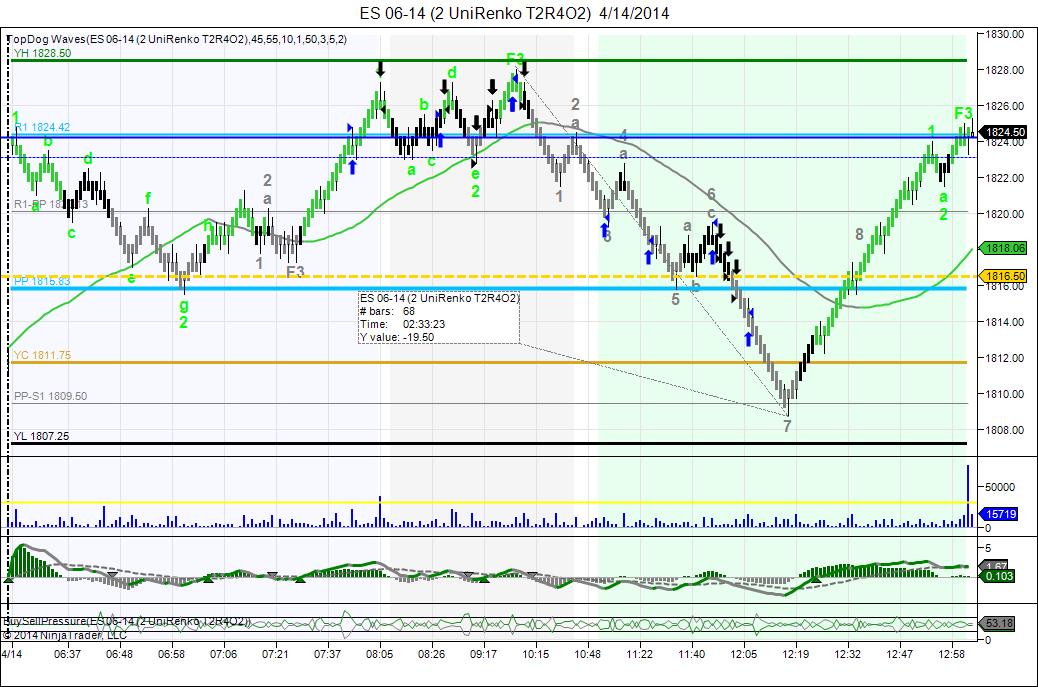Click the 12:47 time axis label
1038x687 pixels.
[x=899, y=654]
